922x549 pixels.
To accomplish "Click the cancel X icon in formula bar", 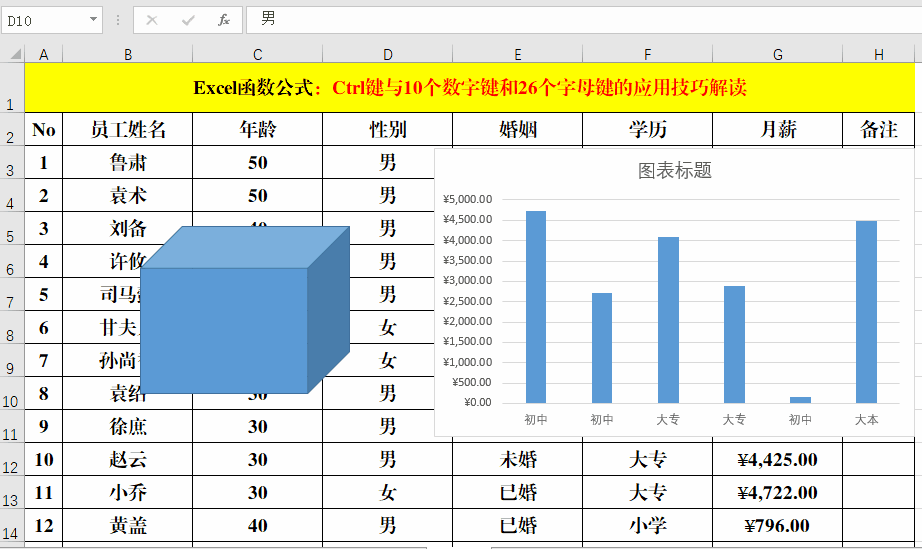I will [152, 21].
